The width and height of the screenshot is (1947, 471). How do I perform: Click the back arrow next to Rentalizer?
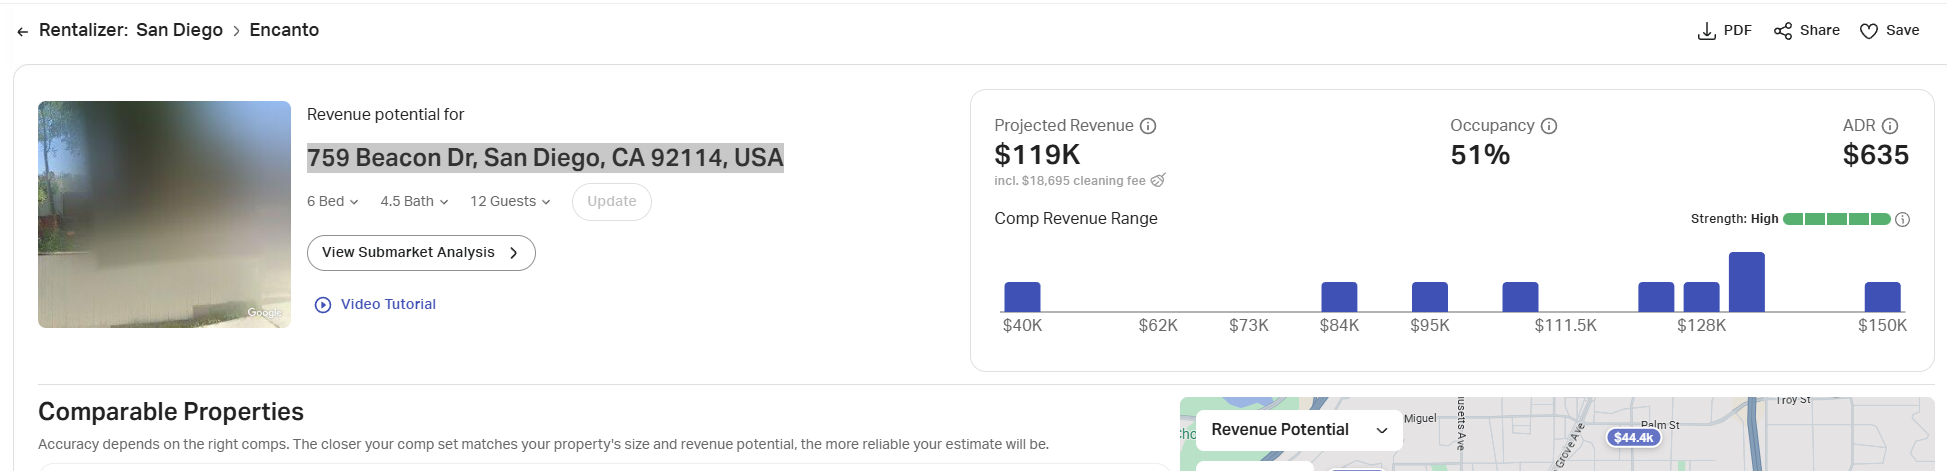(x=22, y=32)
